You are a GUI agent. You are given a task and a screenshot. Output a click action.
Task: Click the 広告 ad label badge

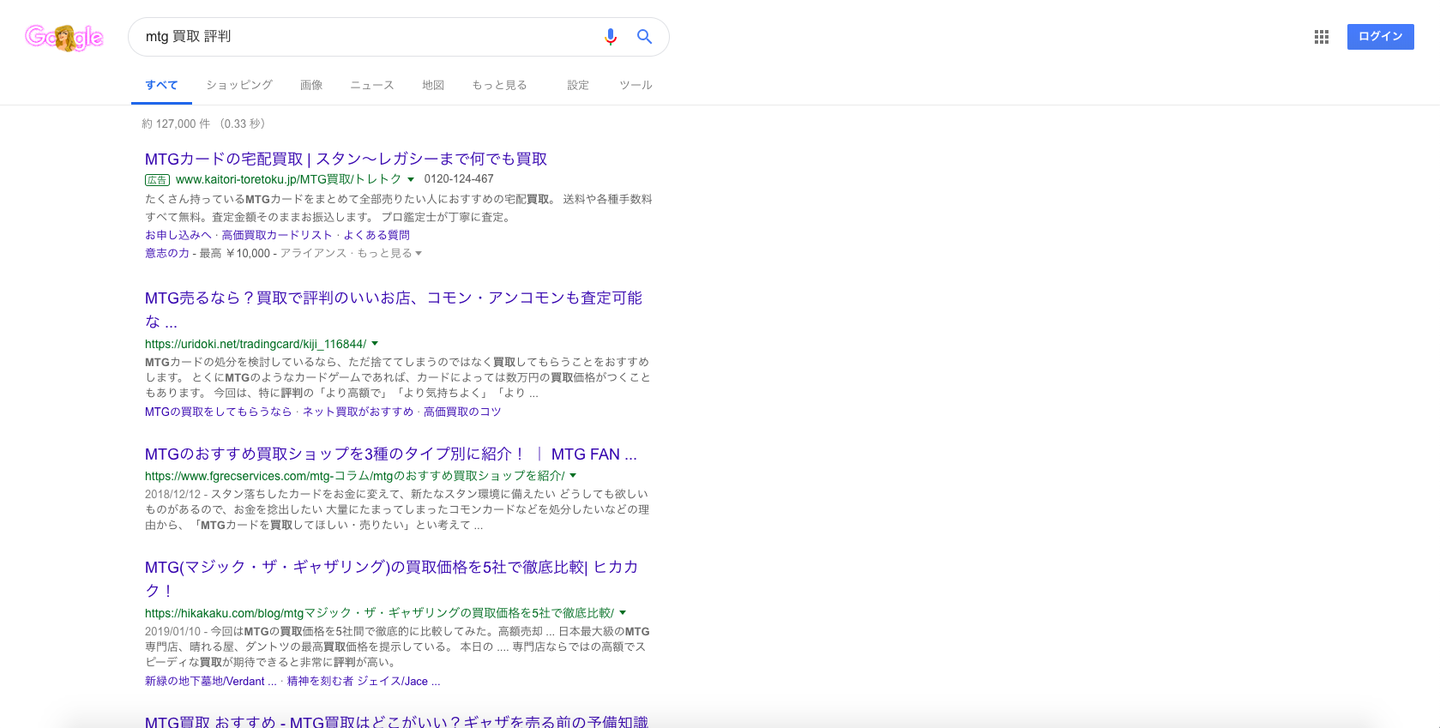[x=157, y=180]
